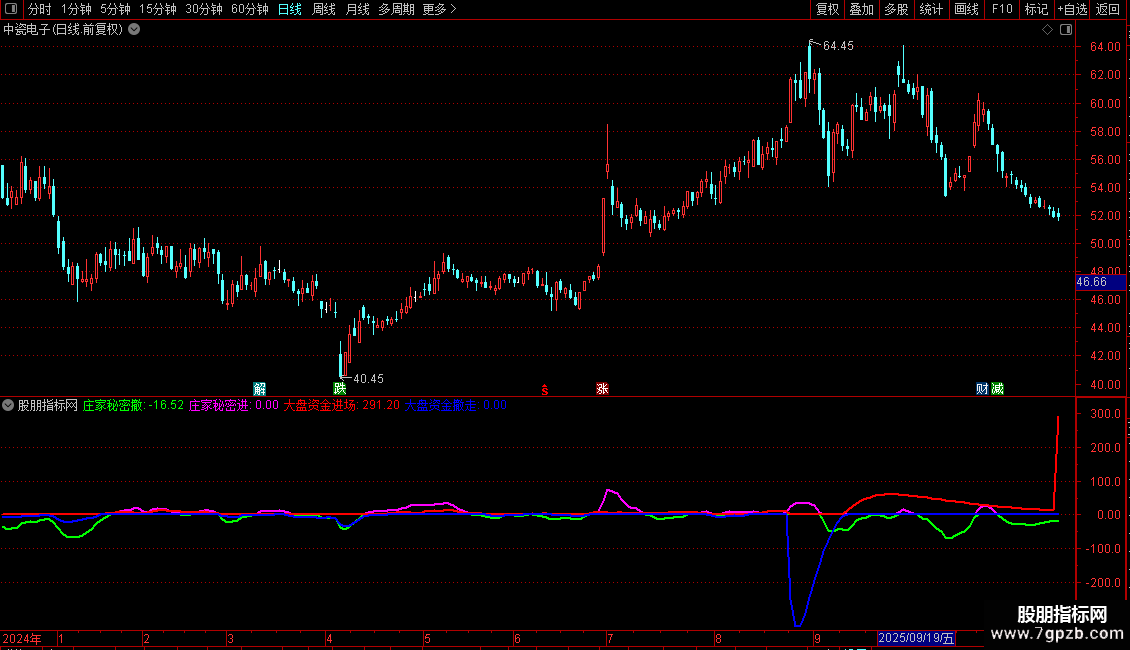The image size is (1130, 650).
Task: Expand the 中瓷电子 title dropdown arrow
Action: [134, 30]
